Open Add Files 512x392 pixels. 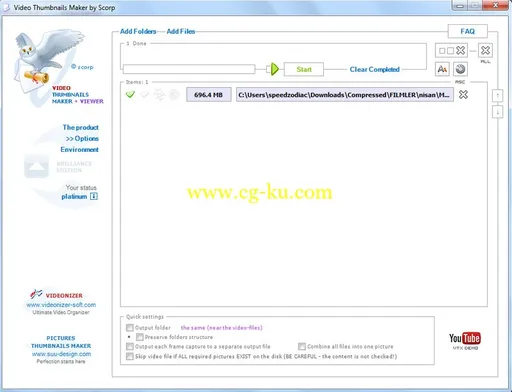pyautogui.click(x=181, y=31)
